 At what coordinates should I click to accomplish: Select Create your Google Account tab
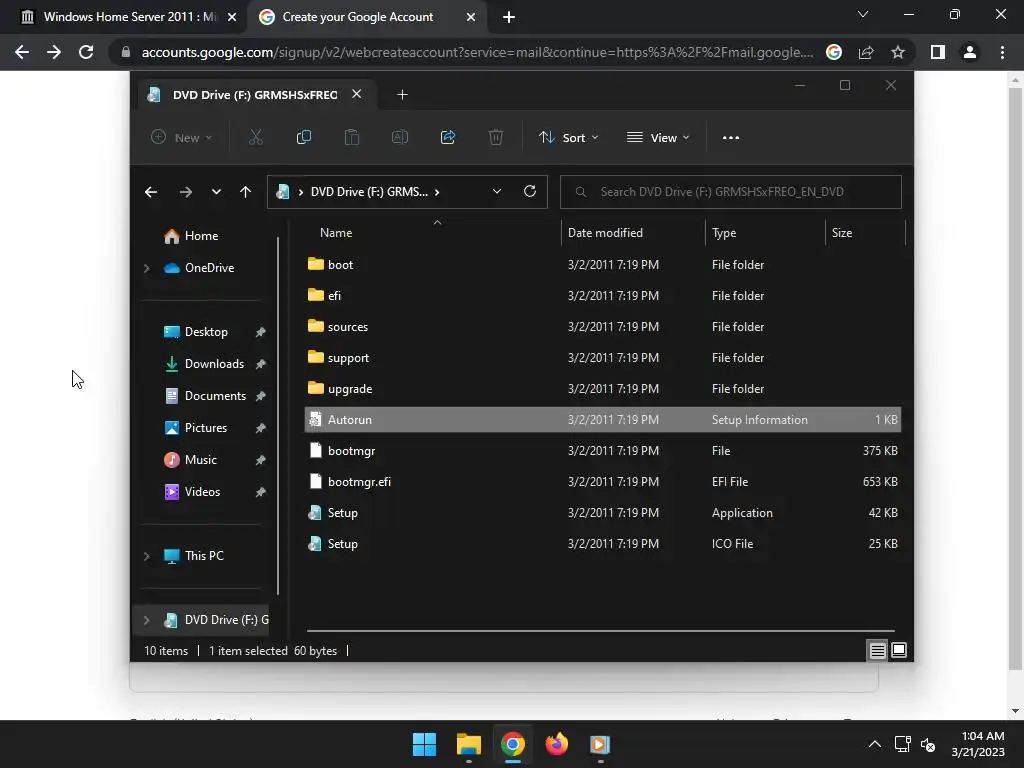click(359, 18)
